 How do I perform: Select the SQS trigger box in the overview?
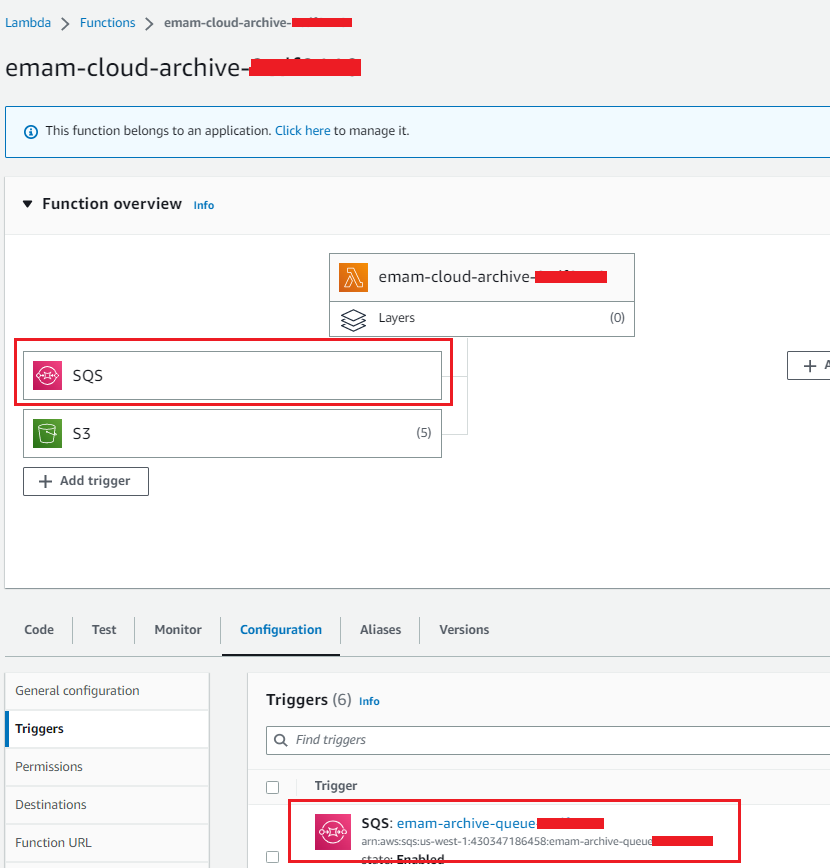click(233, 375)
